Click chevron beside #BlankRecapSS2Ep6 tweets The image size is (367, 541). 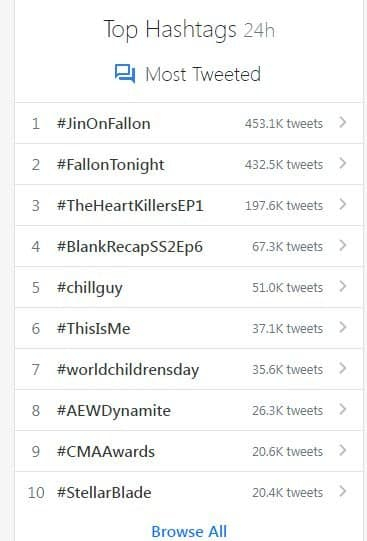pos(343,246)
